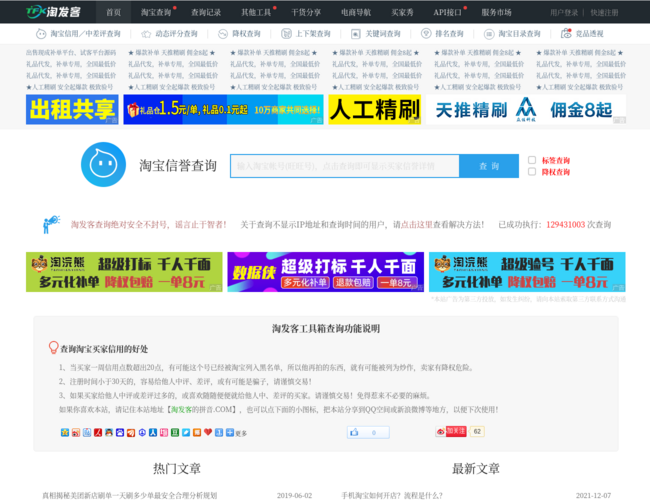Click the blue plus share icon
Viewport: 650px width, 500px height.
tap(230, 432)
